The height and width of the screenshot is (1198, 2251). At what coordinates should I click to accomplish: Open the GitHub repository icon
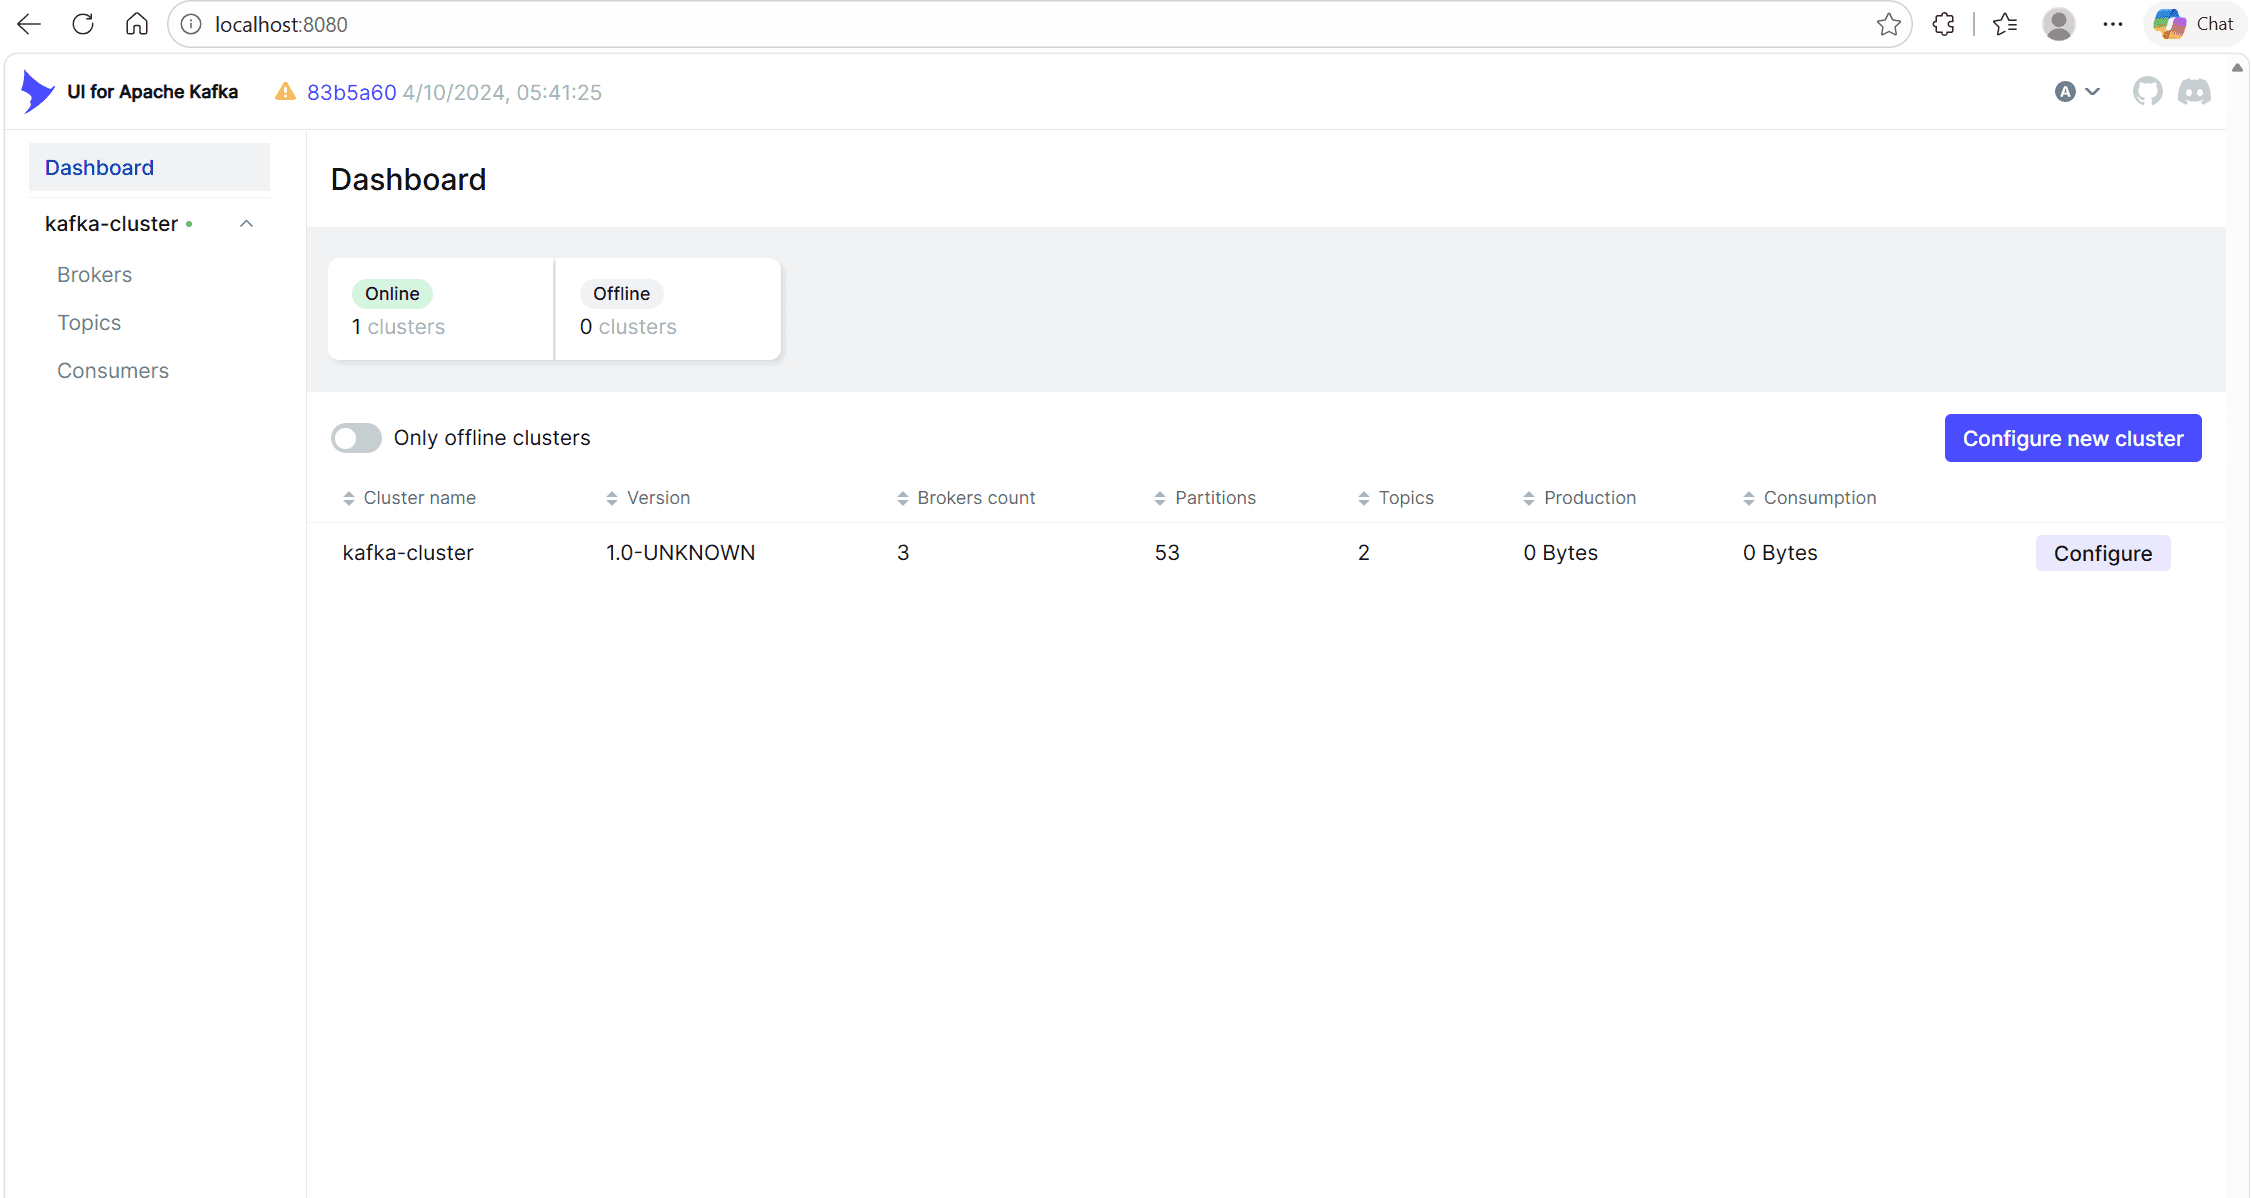click(2147, 92)
